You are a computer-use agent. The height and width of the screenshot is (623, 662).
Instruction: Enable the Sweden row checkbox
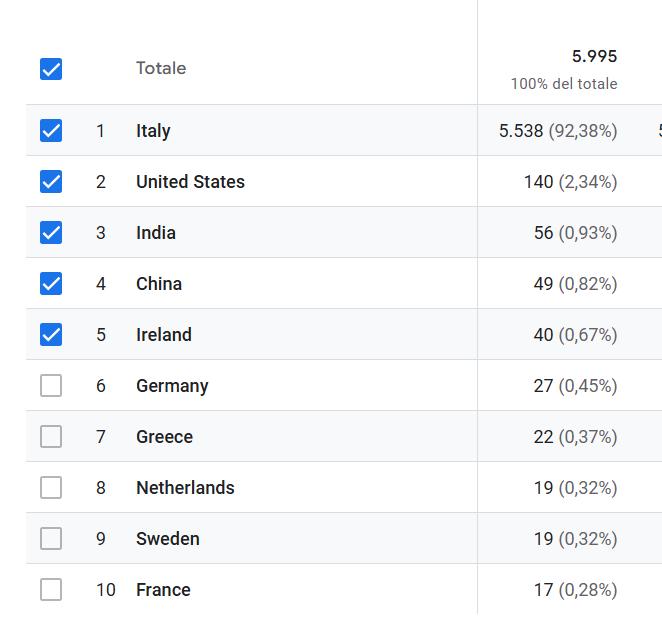pos(51,539)
